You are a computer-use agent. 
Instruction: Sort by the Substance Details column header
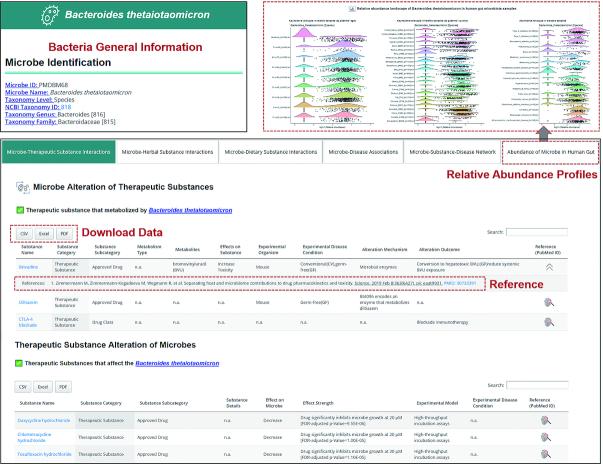point(237,403)
